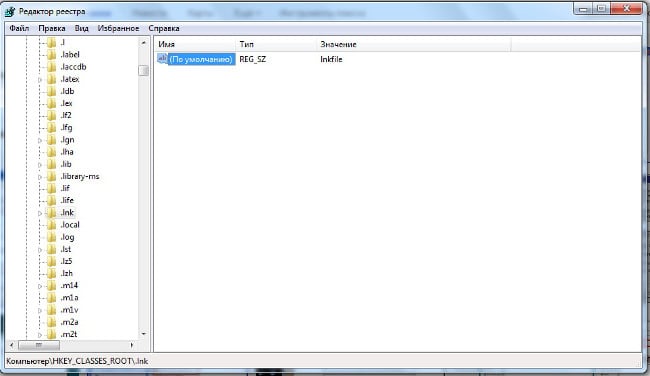
Task: Open the Избранное menu
Action: point(119,28)
